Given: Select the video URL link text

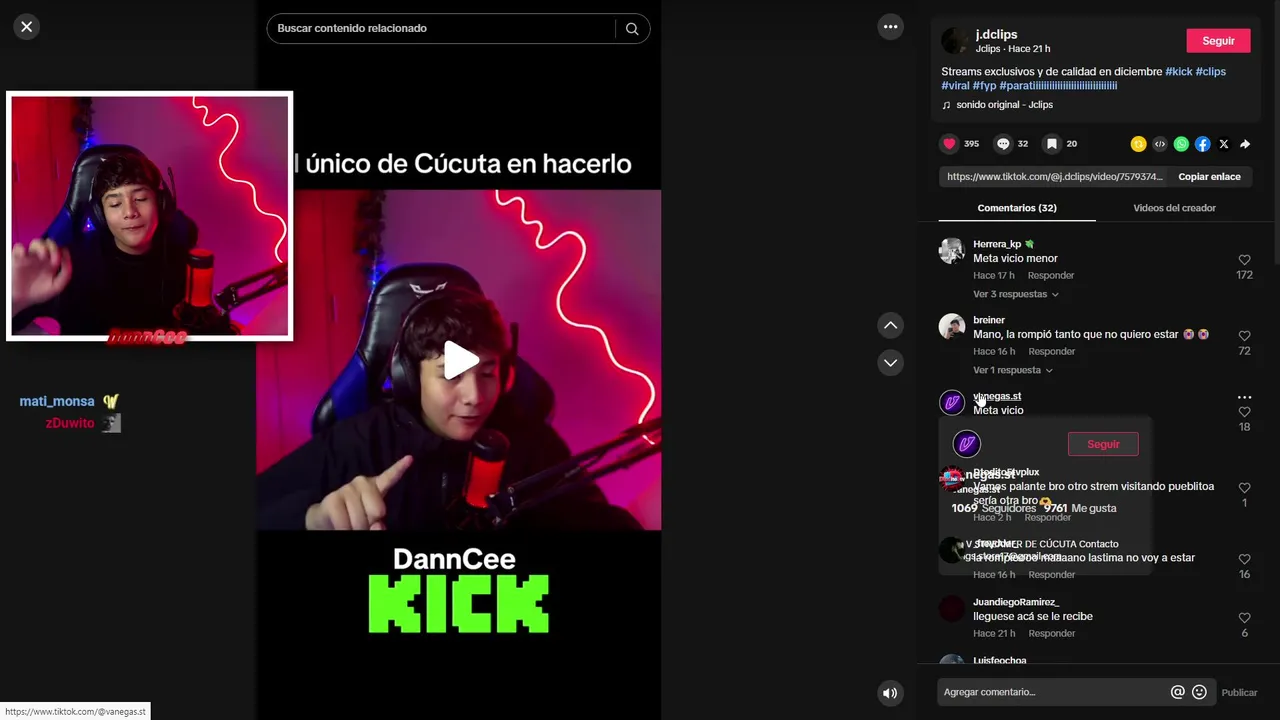Looking at the screenshot, I should click(1054, 177).
